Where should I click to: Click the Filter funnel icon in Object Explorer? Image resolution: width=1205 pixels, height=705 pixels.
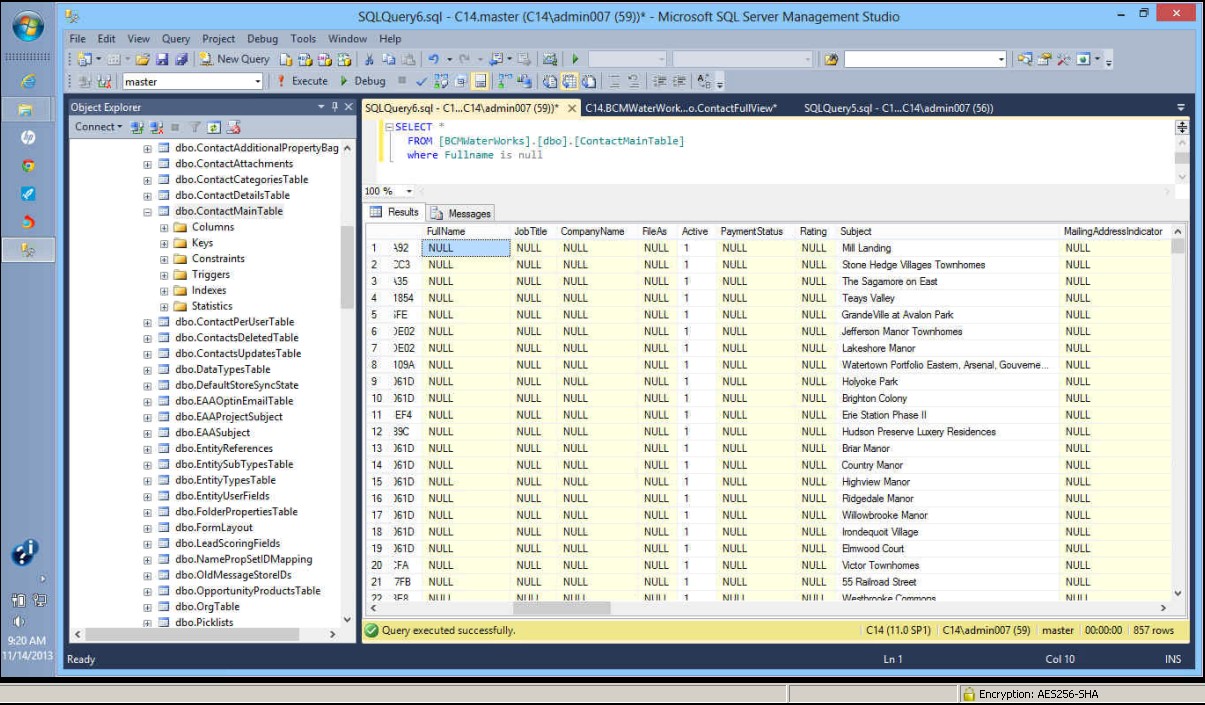[x=195, y=127]
